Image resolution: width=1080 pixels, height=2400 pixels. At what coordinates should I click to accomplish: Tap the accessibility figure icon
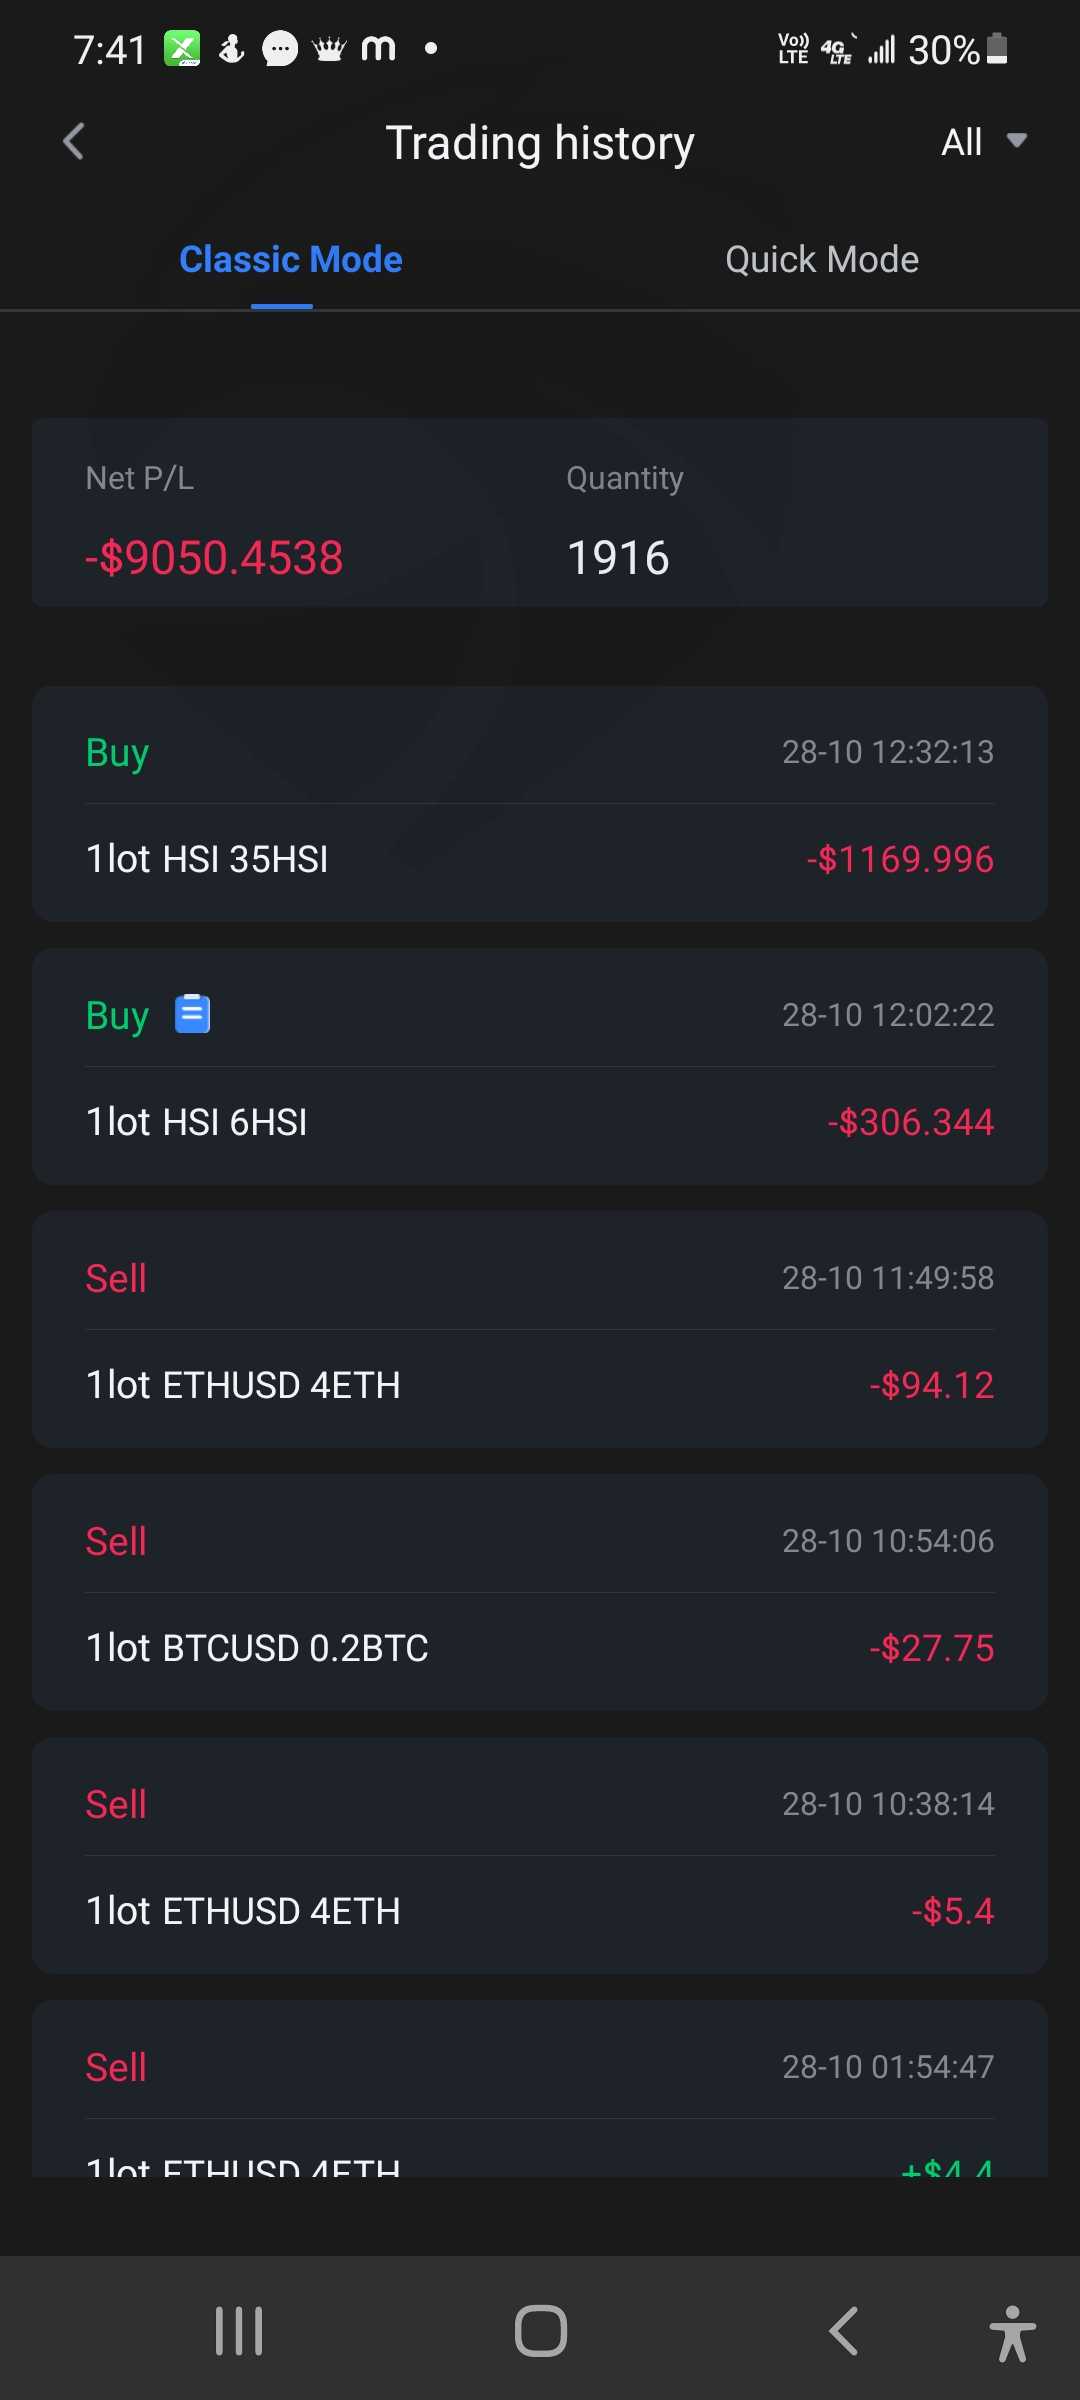click(1012, 2333)
